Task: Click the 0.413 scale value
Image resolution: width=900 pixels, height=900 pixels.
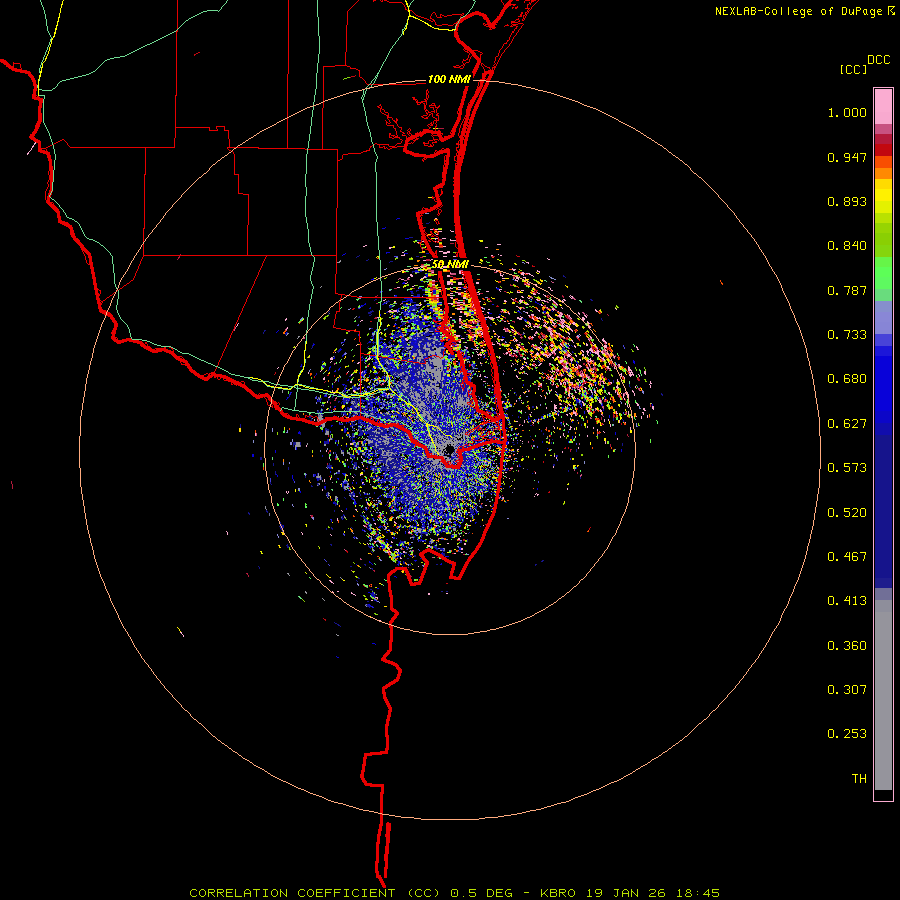Action: (847, 601)
